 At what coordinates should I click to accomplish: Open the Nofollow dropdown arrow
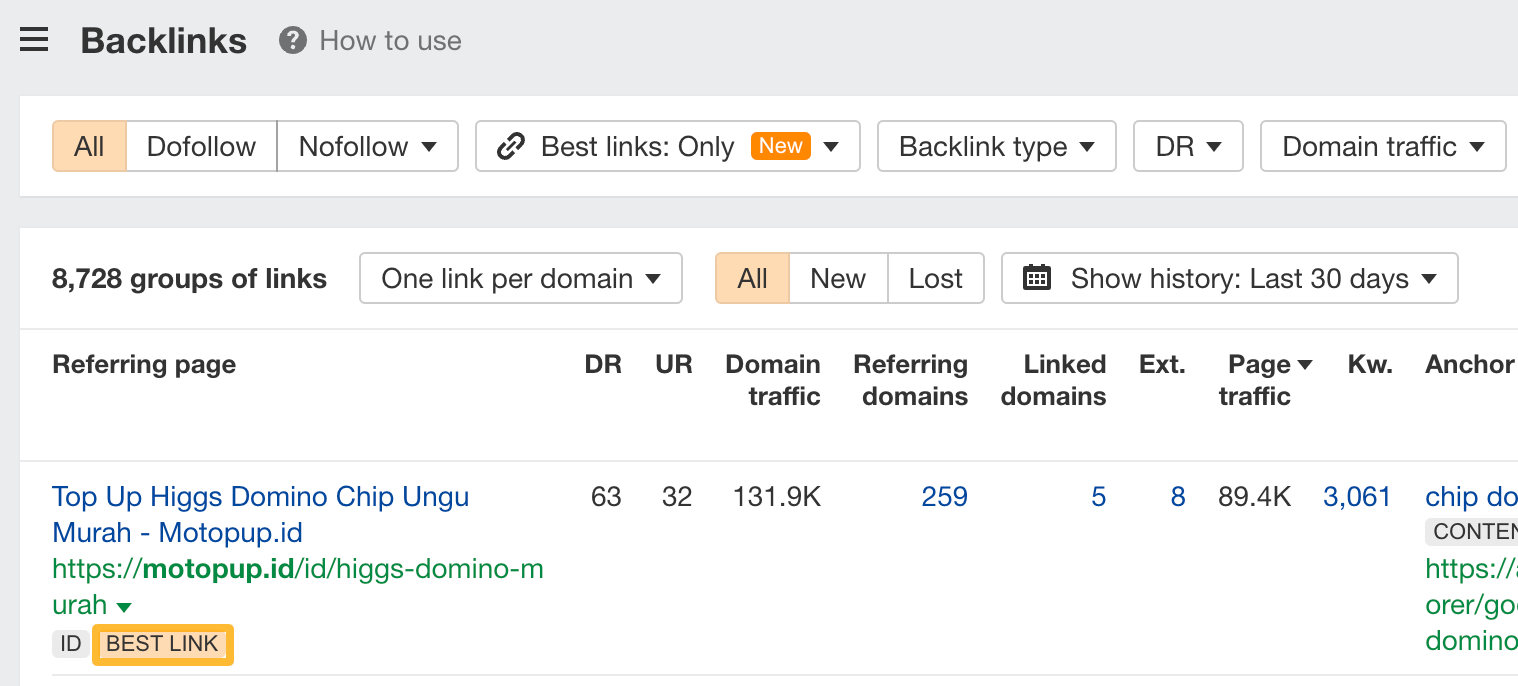(x=428, y=146)
